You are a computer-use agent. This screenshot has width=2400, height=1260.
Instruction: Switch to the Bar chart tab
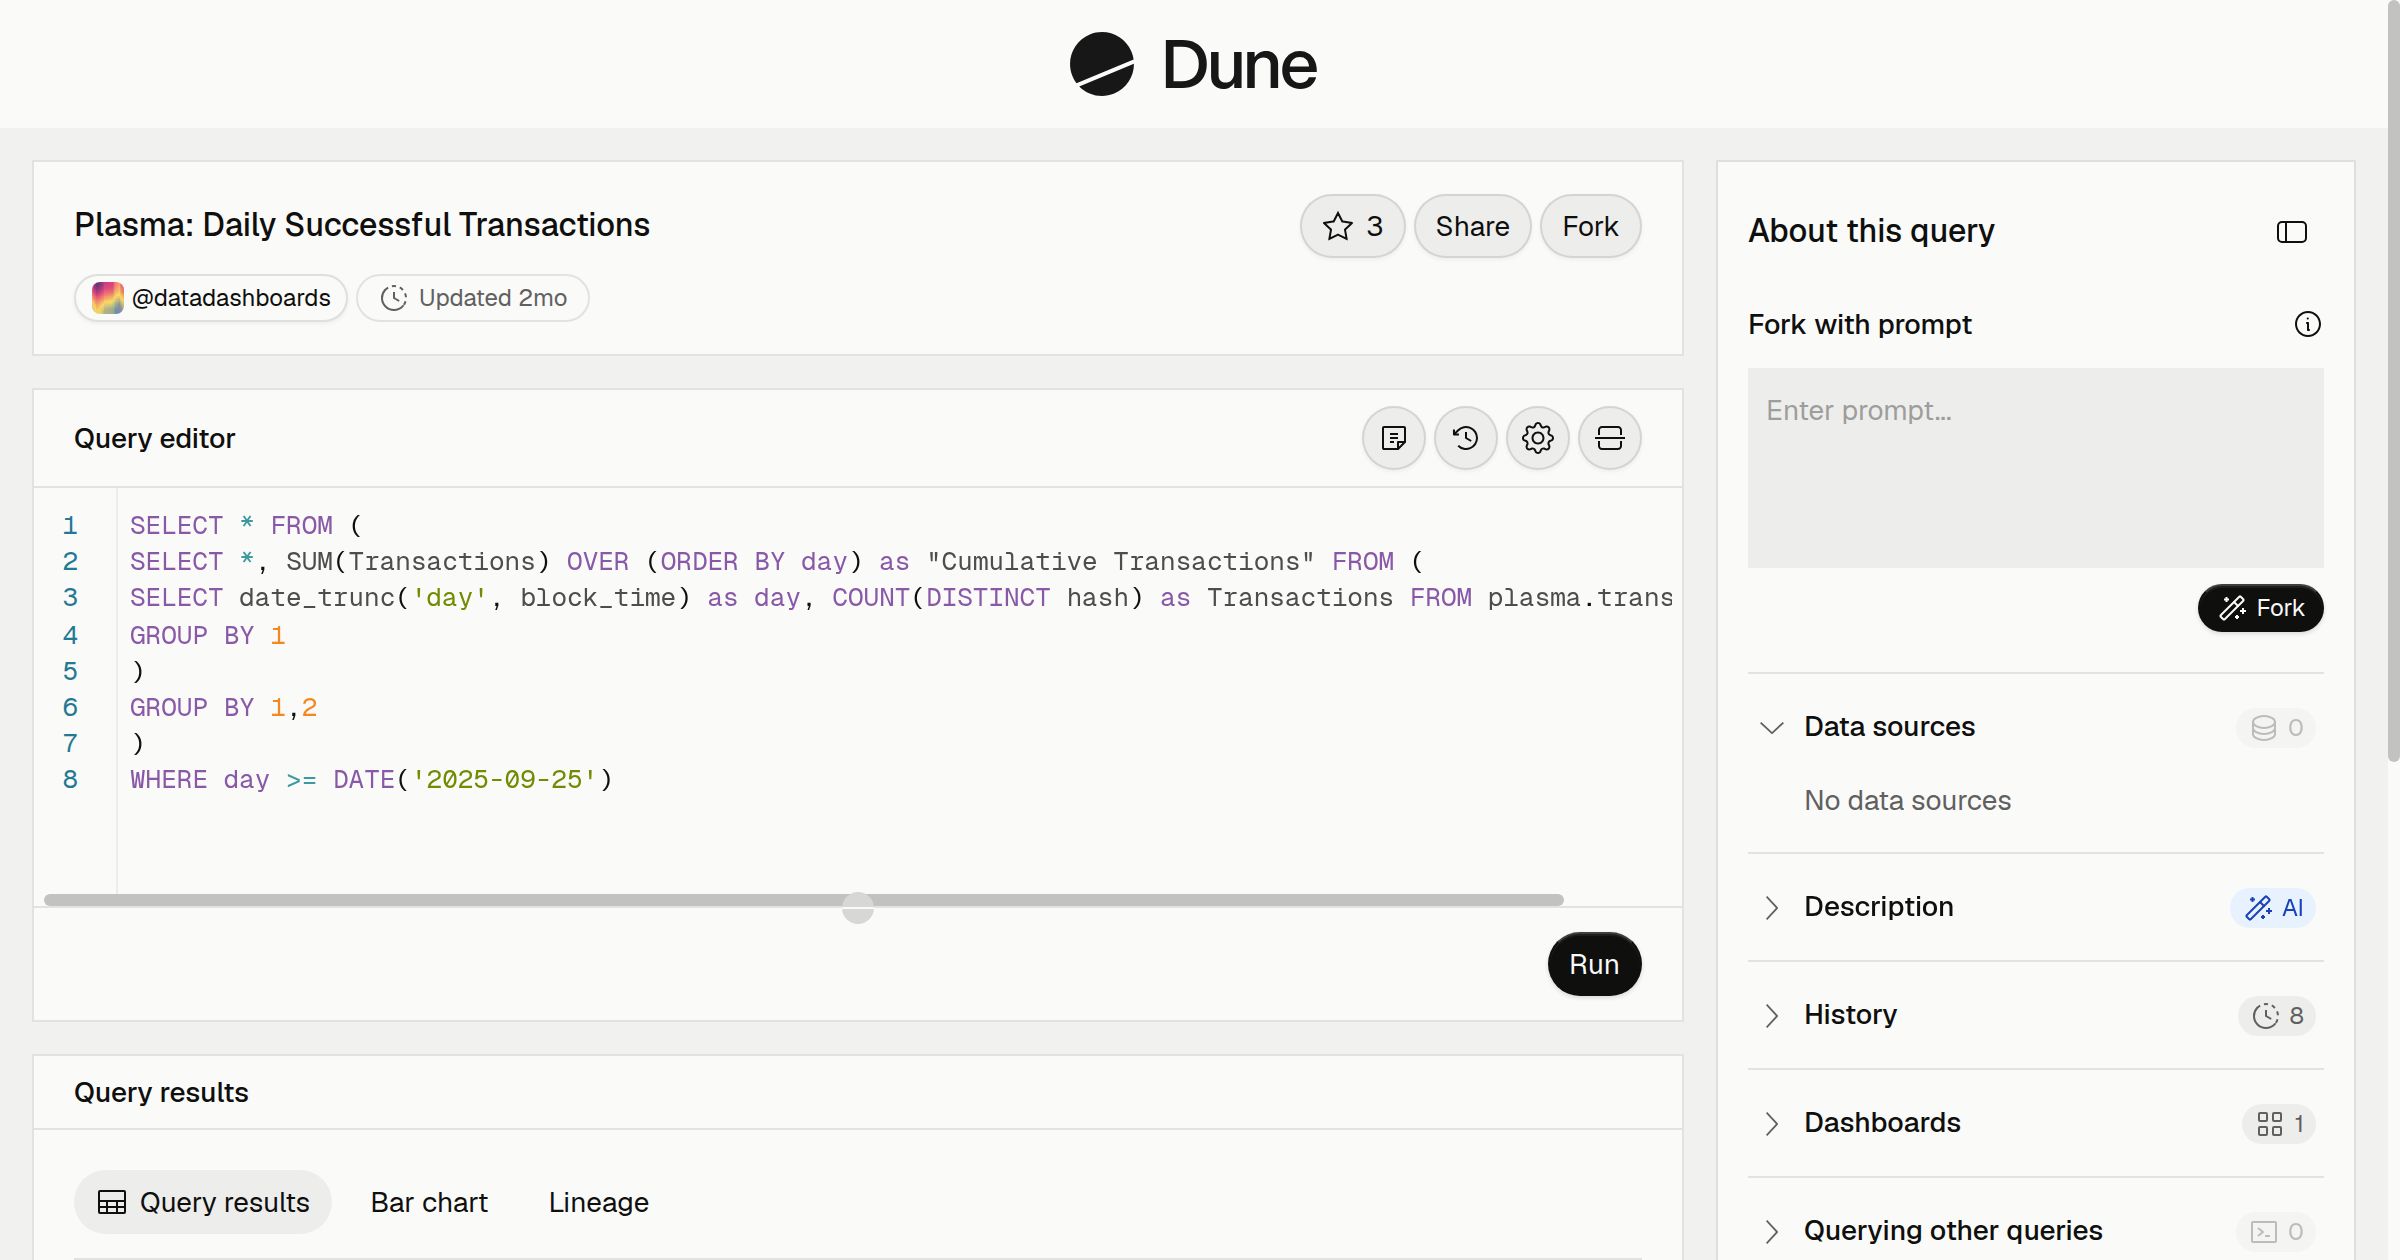point(429,1202)
